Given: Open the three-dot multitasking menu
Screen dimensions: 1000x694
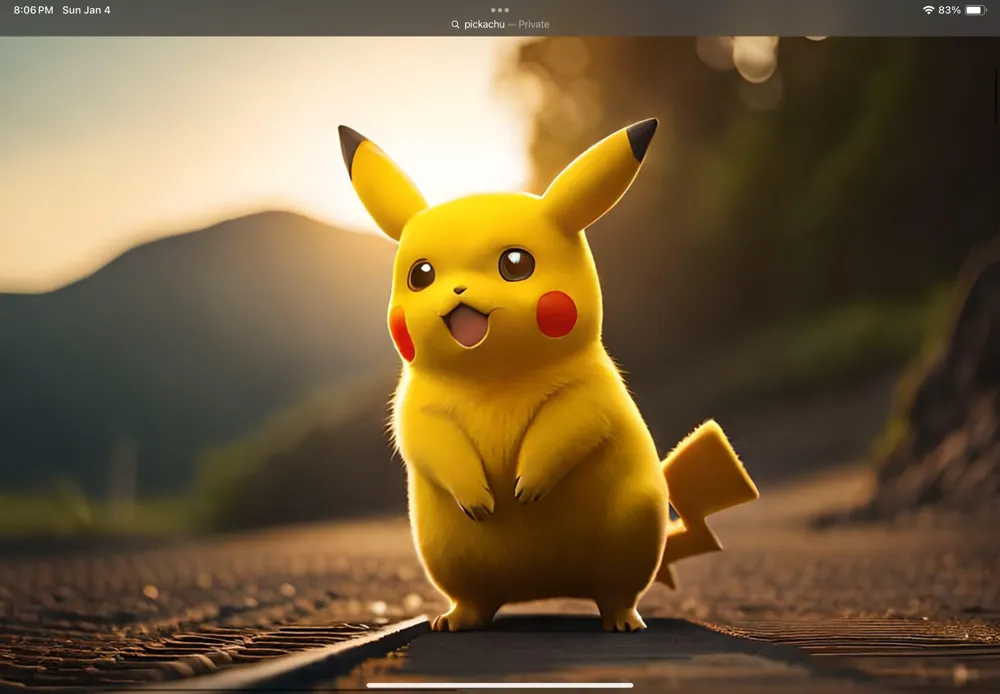Looking at the screenshot, I should (500, 10).
